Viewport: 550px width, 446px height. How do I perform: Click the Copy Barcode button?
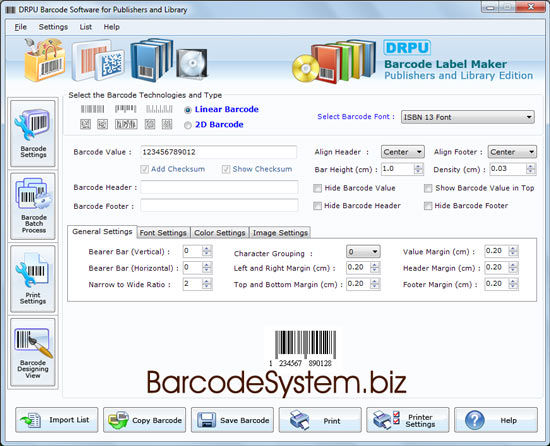click(145, 420)
